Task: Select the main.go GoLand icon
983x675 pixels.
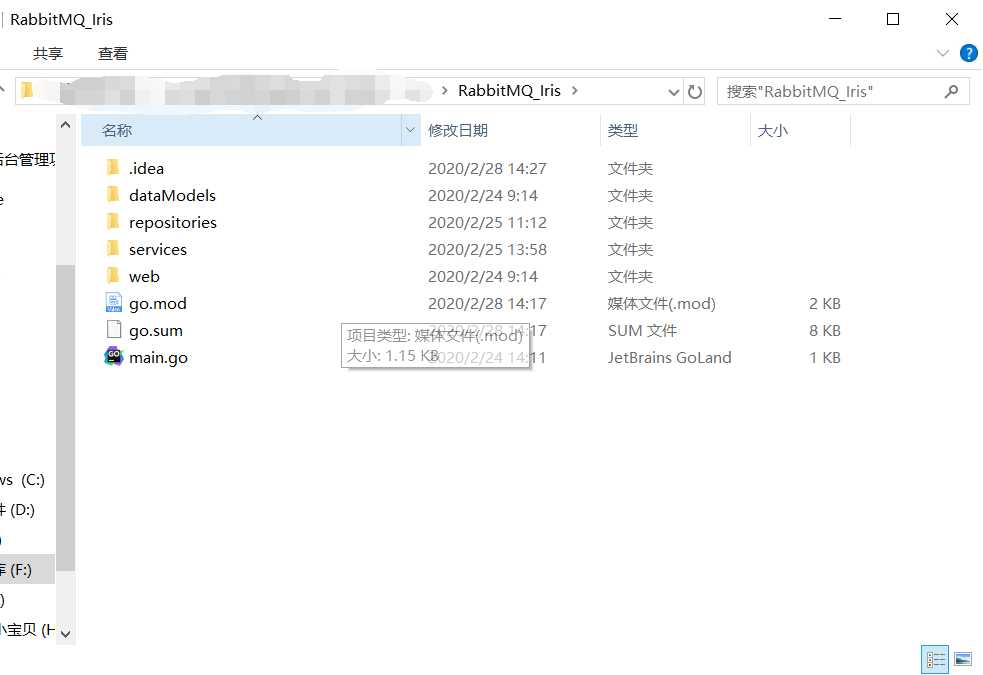Action: (113, 357)
